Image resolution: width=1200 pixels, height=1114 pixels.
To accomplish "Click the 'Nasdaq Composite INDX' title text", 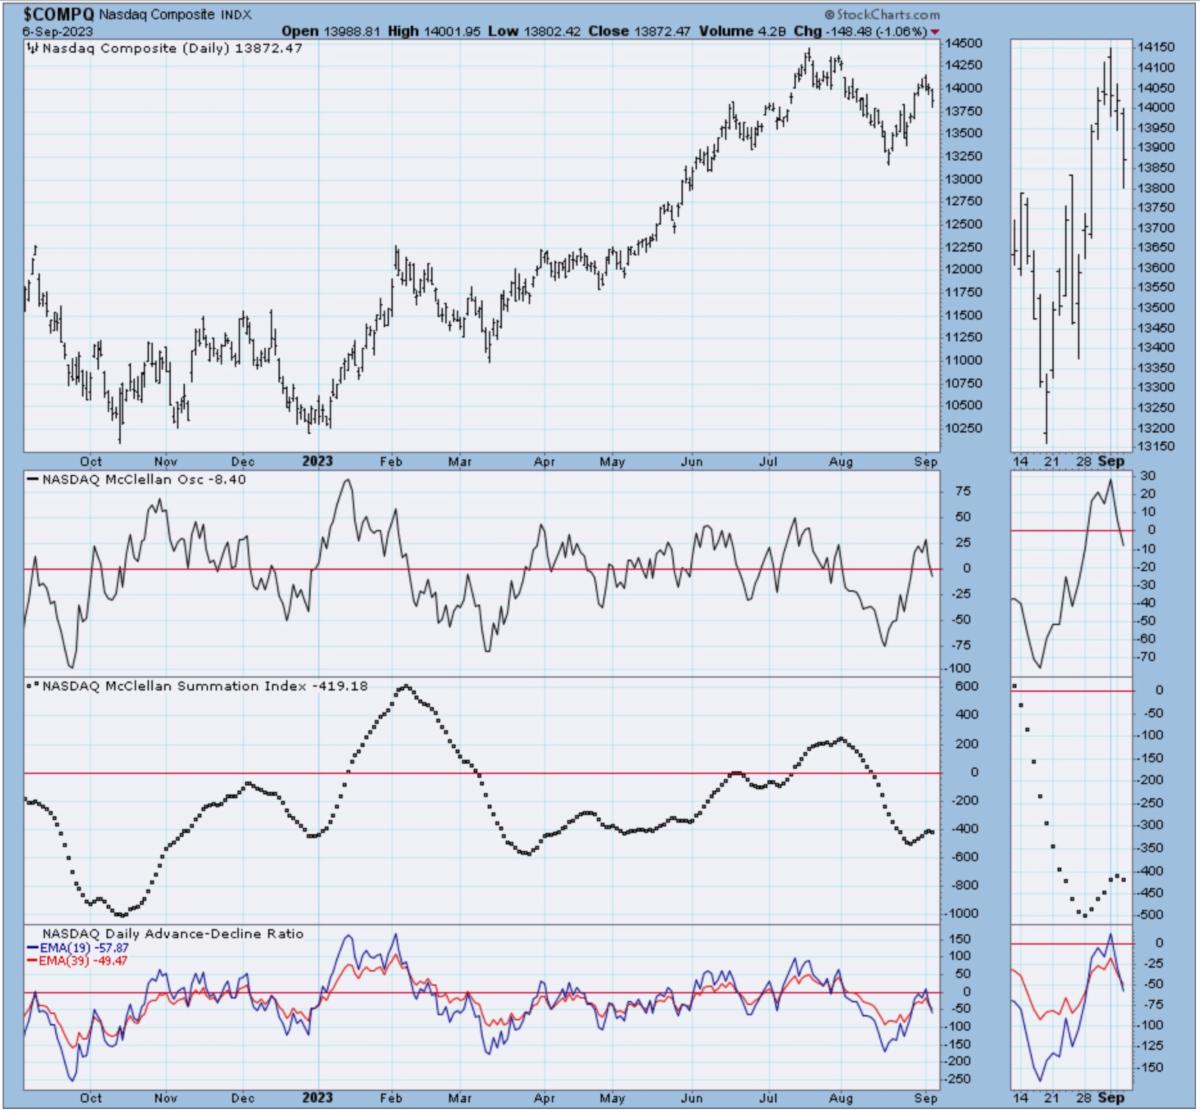I will (176, 15).
